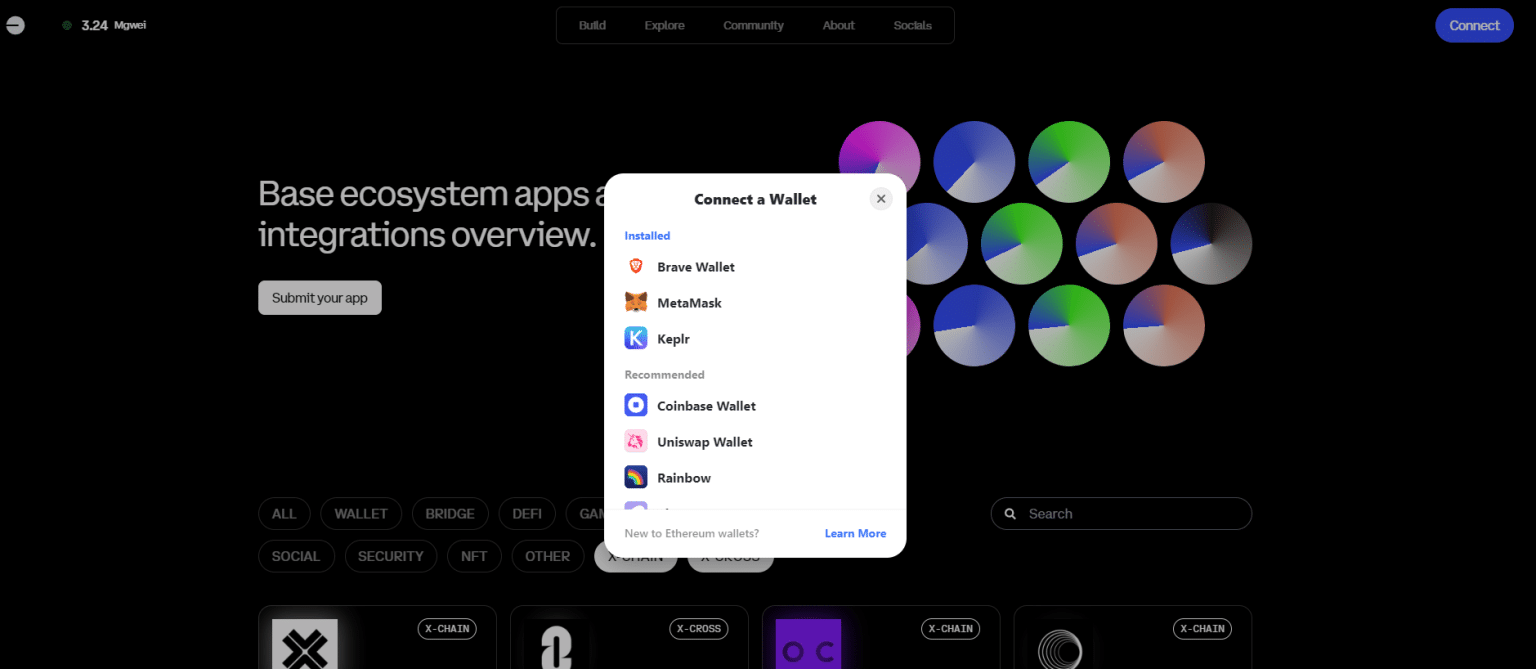Screen dimensions: 1536x669
Task: Open the Socials menu
Action: (x=912, y=25)
